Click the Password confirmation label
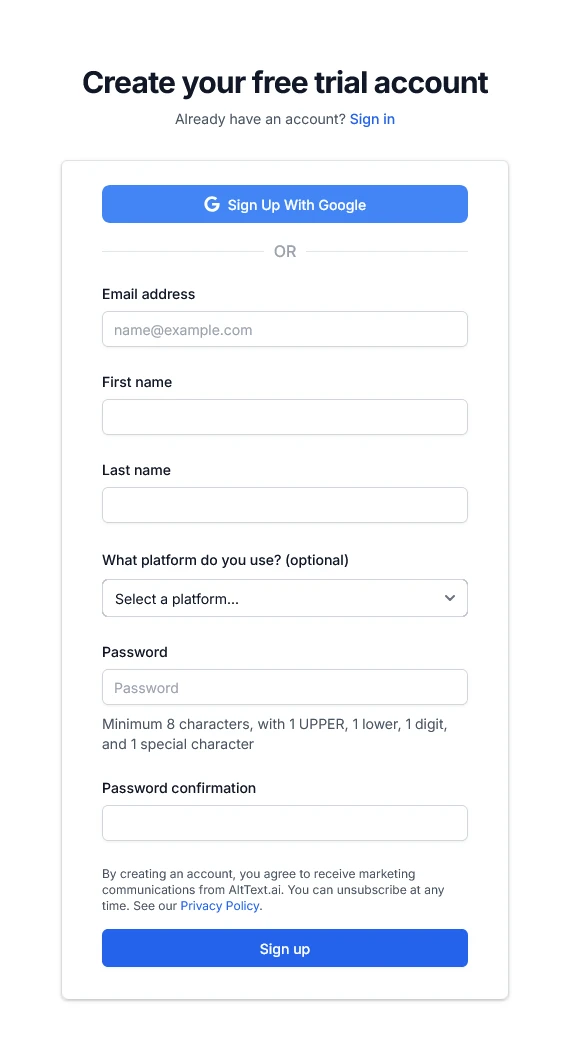The width and height of the screenshot is (565, 1064). (x=179, y=788)
